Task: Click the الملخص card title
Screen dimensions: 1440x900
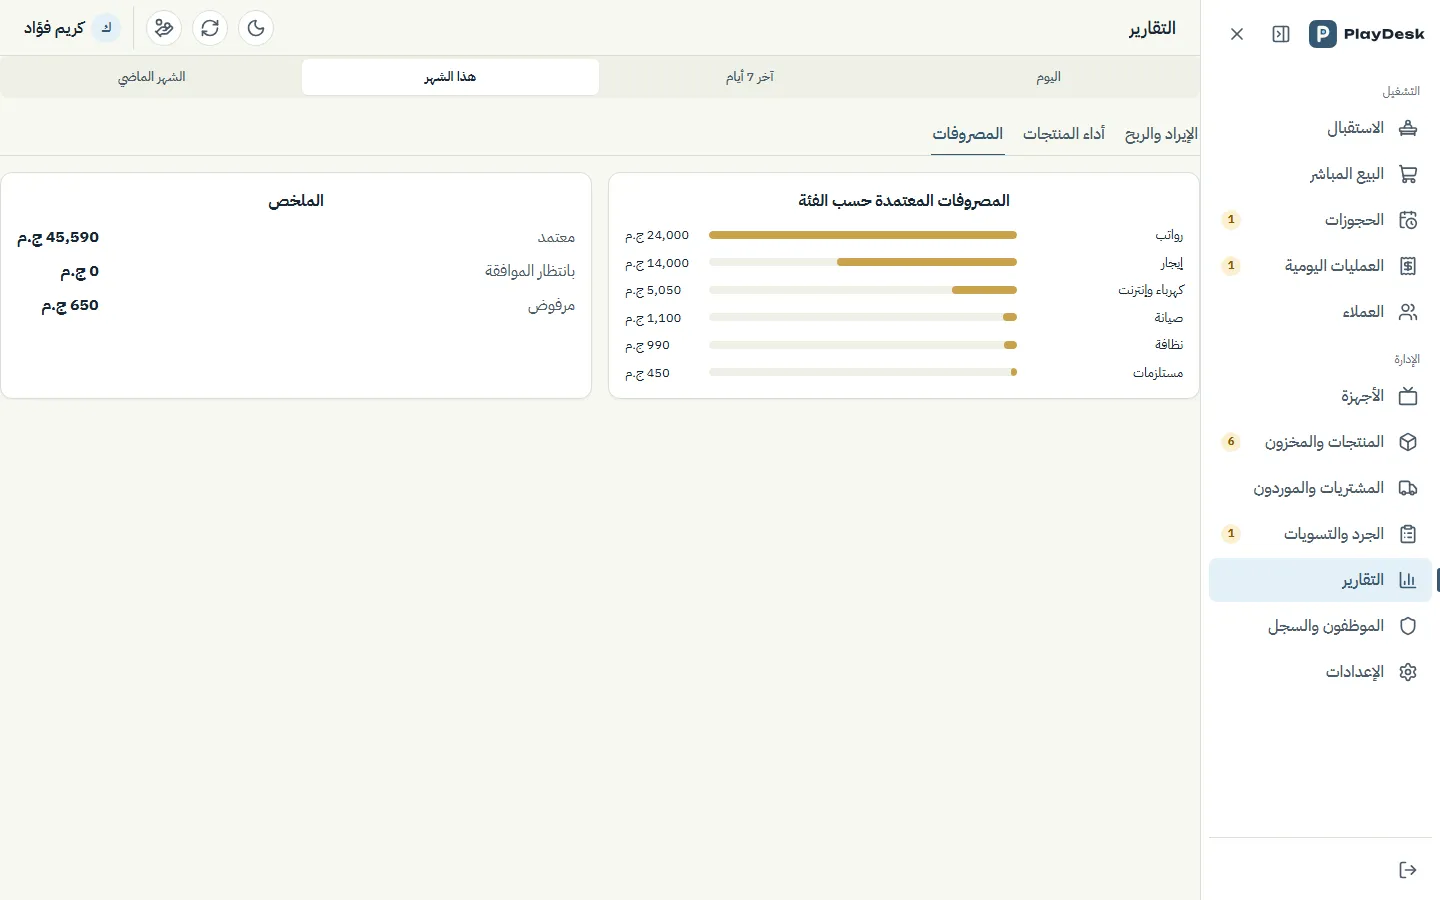Action: pyautogui.click(x=296, y=201)
